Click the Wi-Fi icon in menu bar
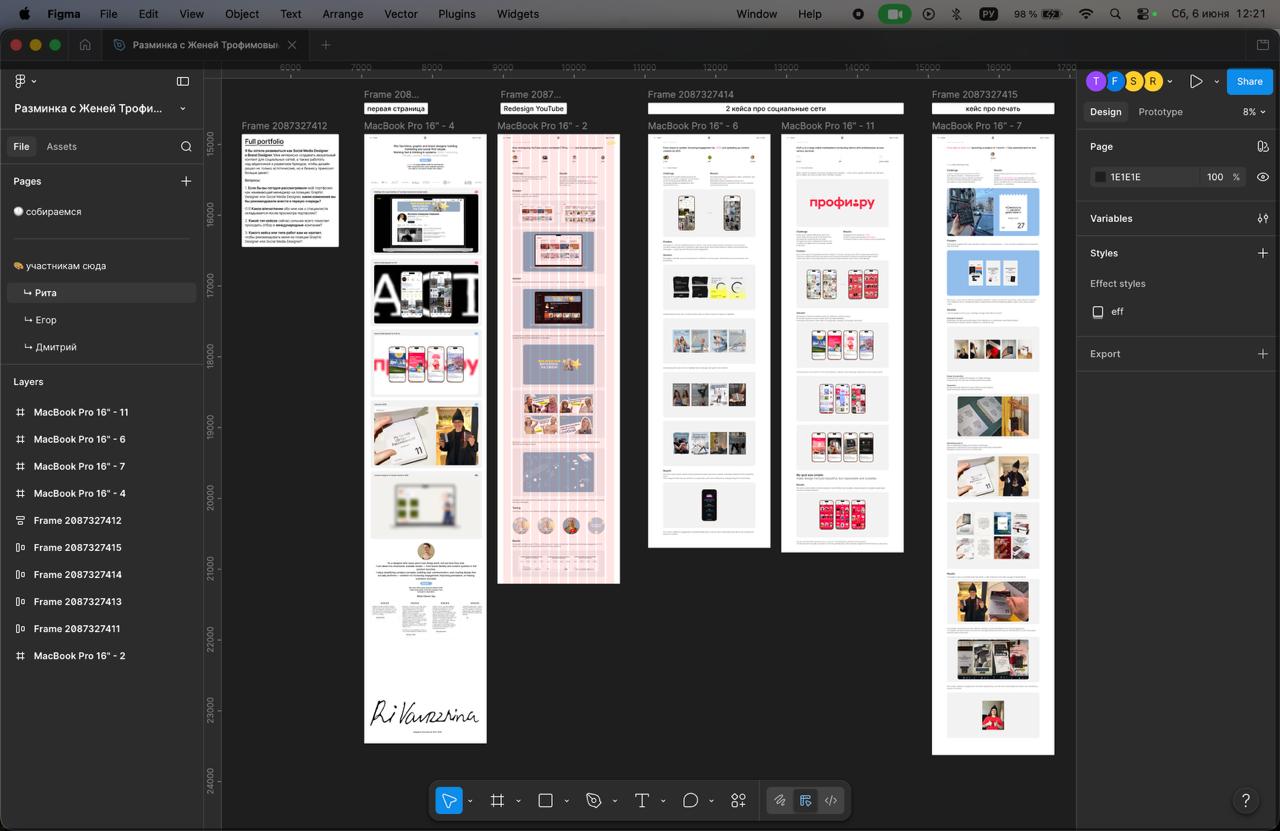This screenshot has height=831, width=1280. click(1086, 14)
